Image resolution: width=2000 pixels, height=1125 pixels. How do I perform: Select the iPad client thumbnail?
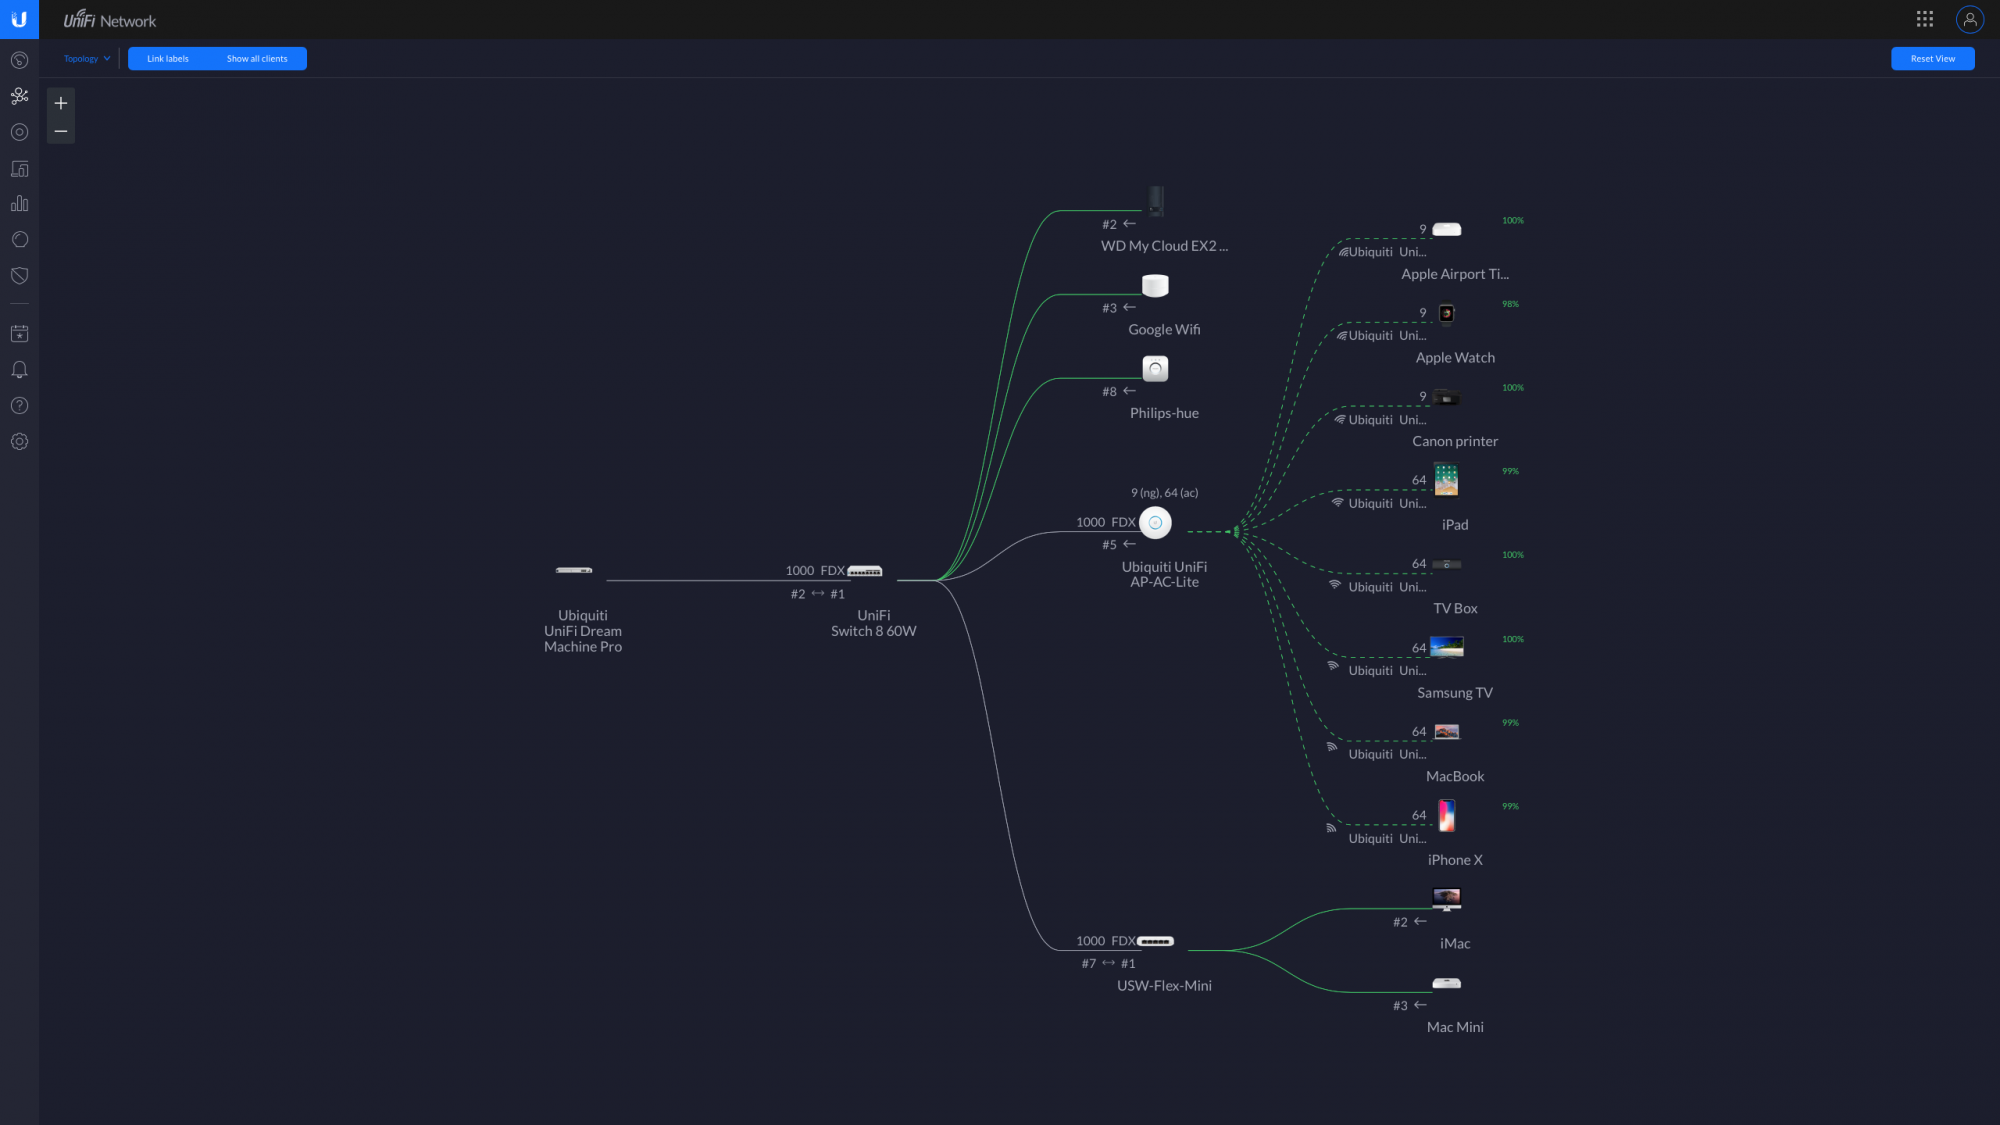[x=1446, y=480]
